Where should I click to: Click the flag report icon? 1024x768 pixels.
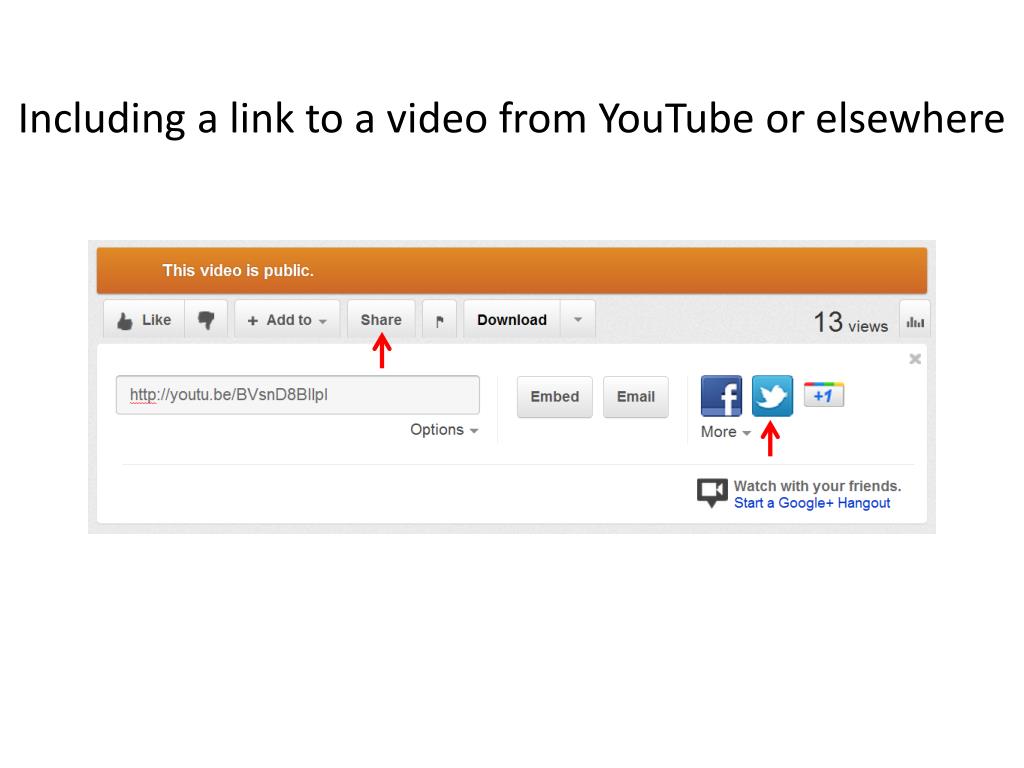click(x=440, y=320)
